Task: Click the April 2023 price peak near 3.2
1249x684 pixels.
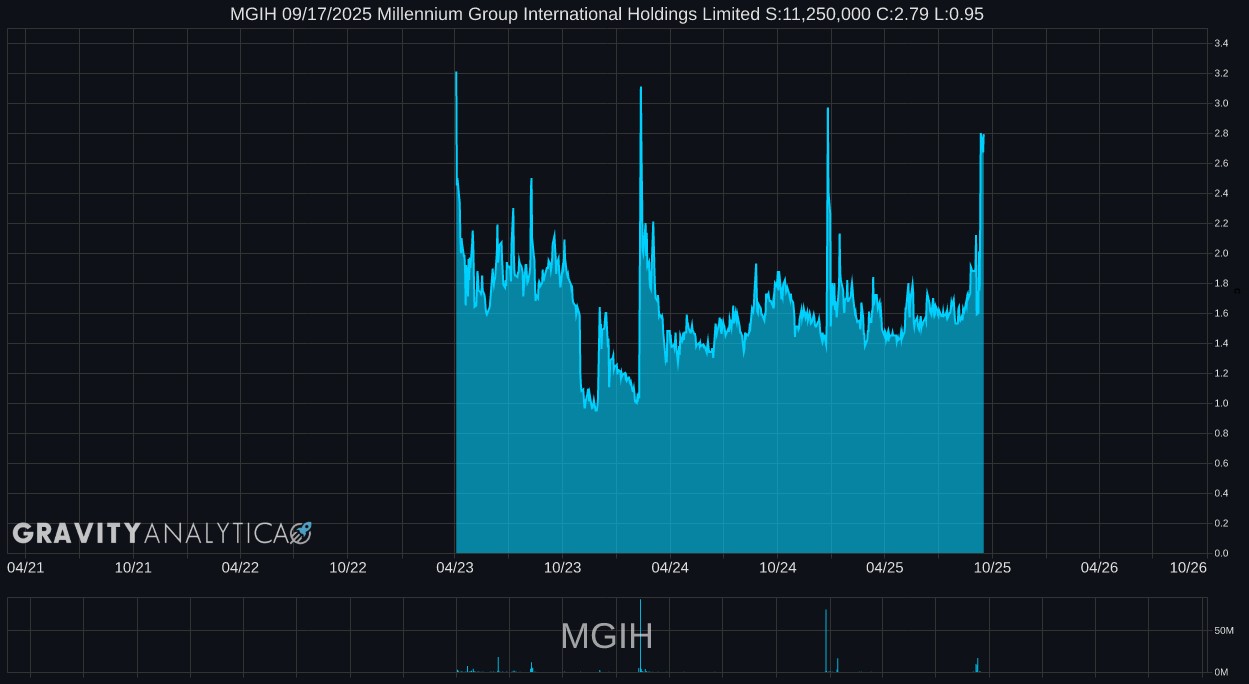Action: click(x=456, y=73)
